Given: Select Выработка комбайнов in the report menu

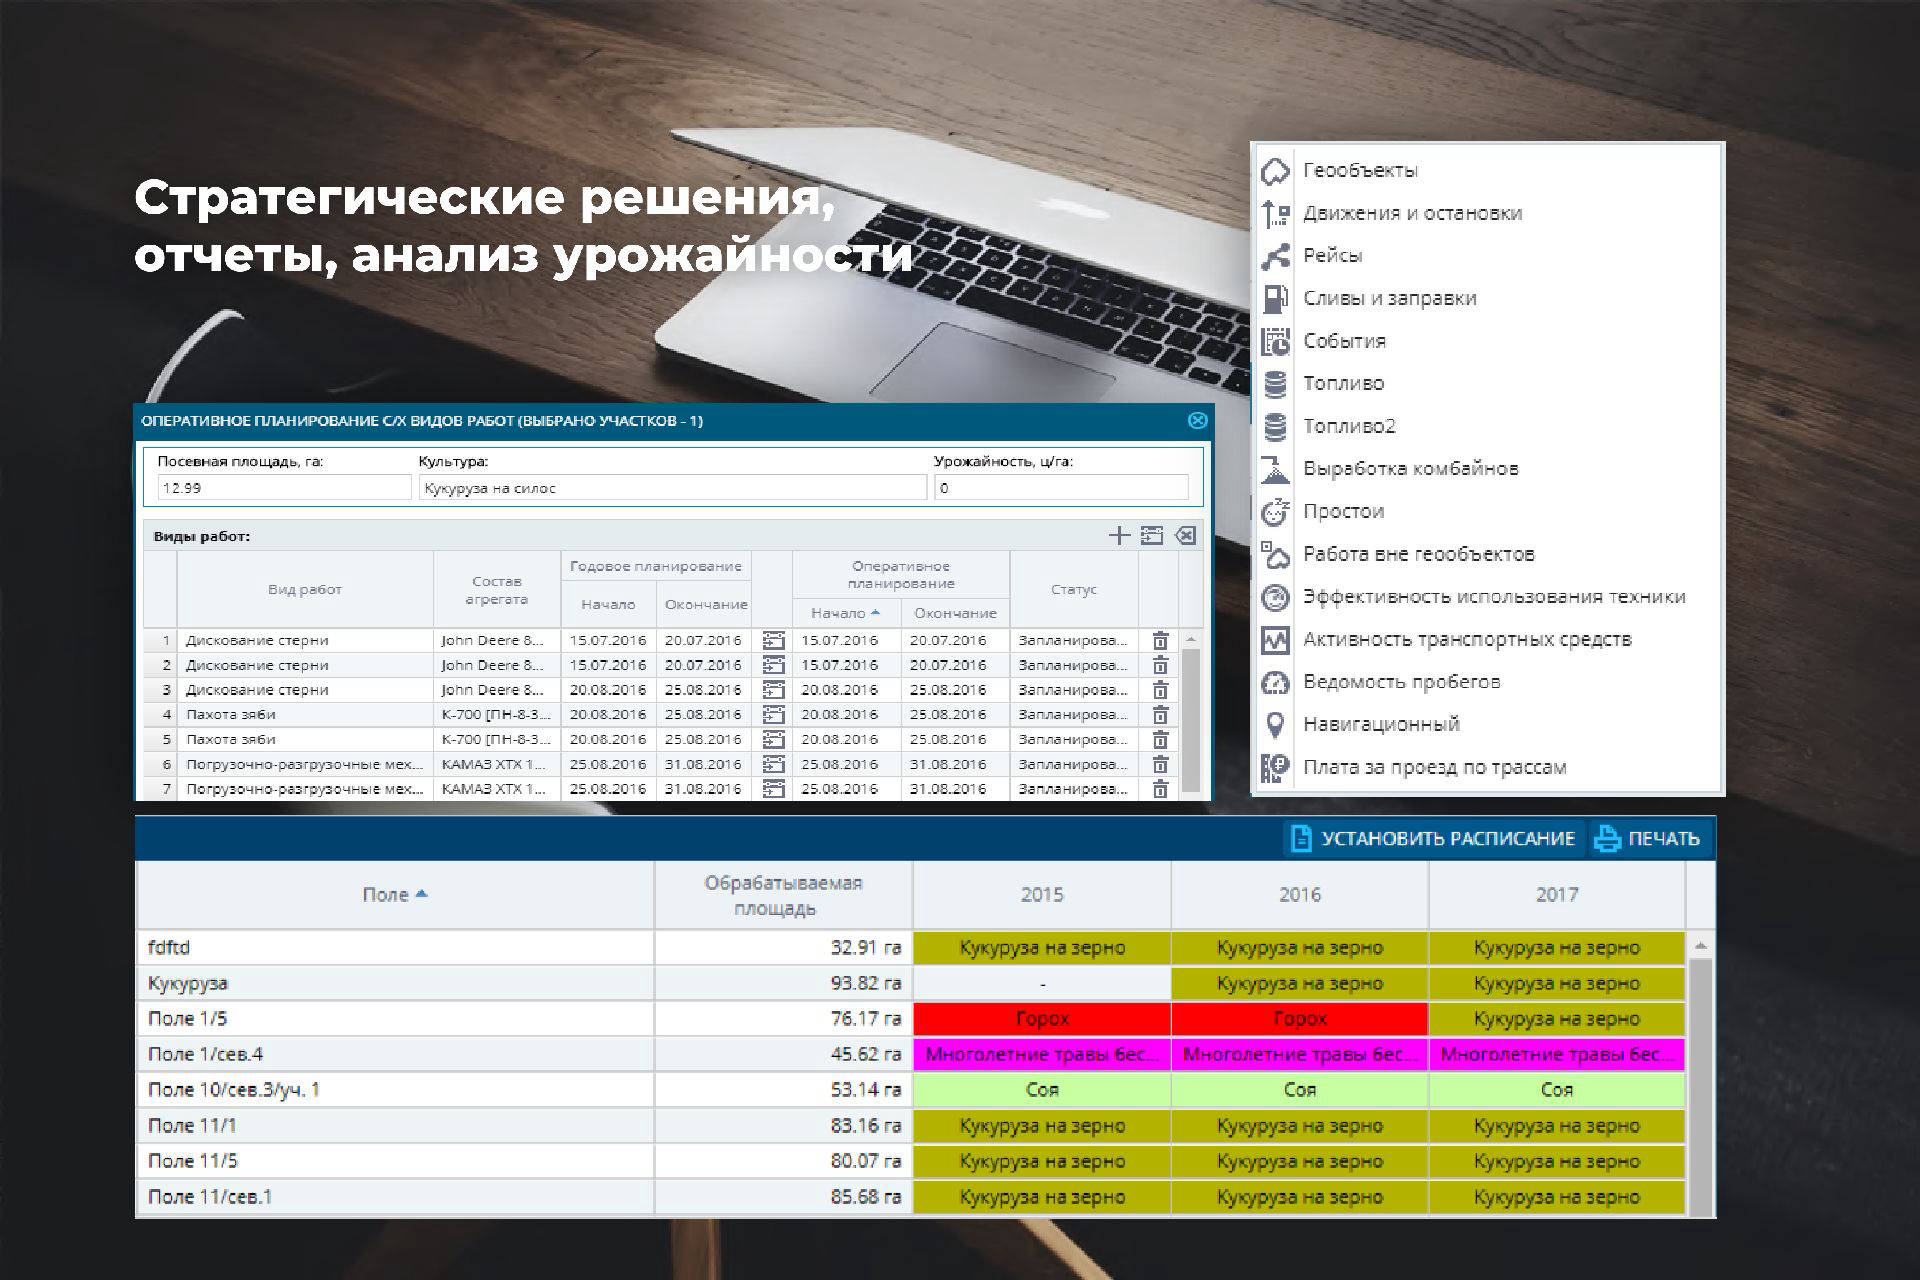Looking at the screenshot, I should coord(1410,469).
